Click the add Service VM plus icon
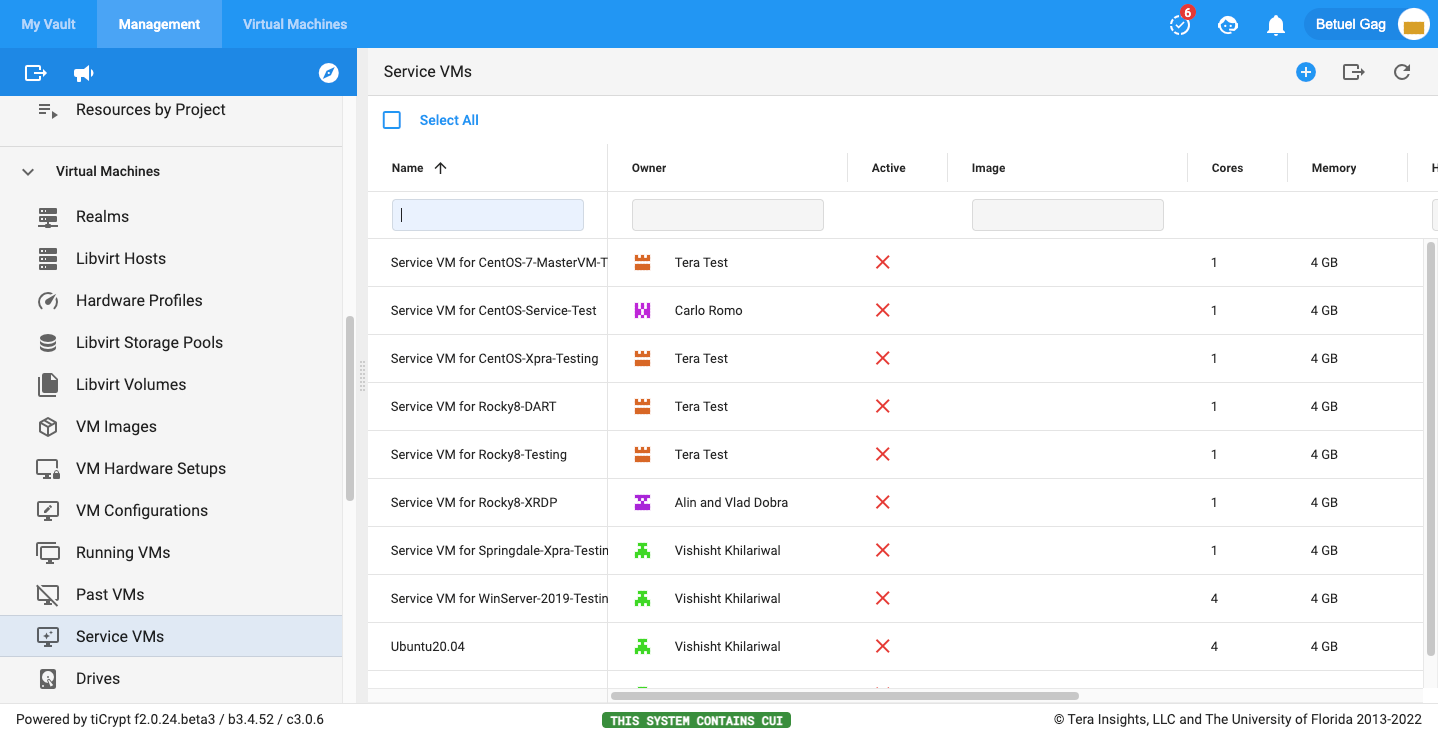This screenshot has width=1438, height=735. coord(1305,72)
